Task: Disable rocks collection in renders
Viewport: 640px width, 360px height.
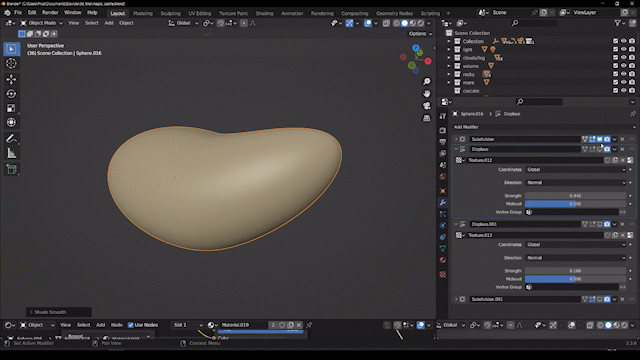Action: click(632, 74)
